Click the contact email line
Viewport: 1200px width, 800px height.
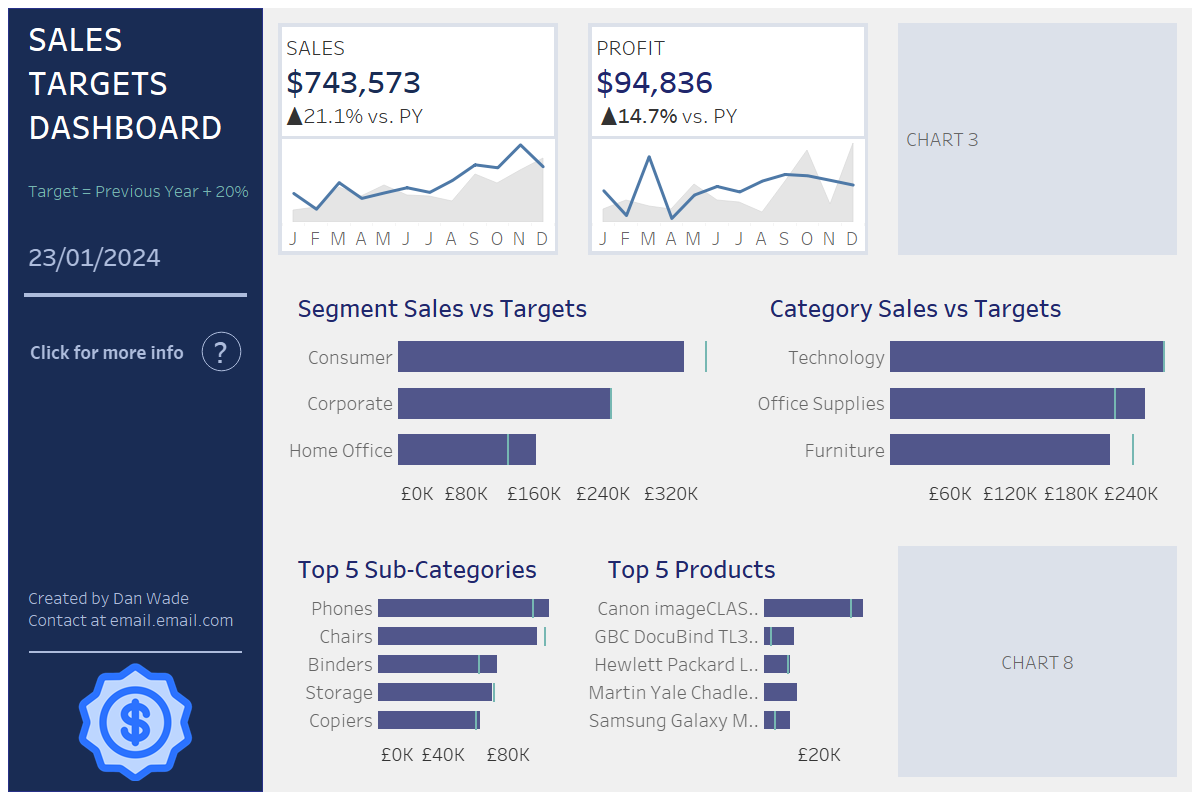click(130, 621)
